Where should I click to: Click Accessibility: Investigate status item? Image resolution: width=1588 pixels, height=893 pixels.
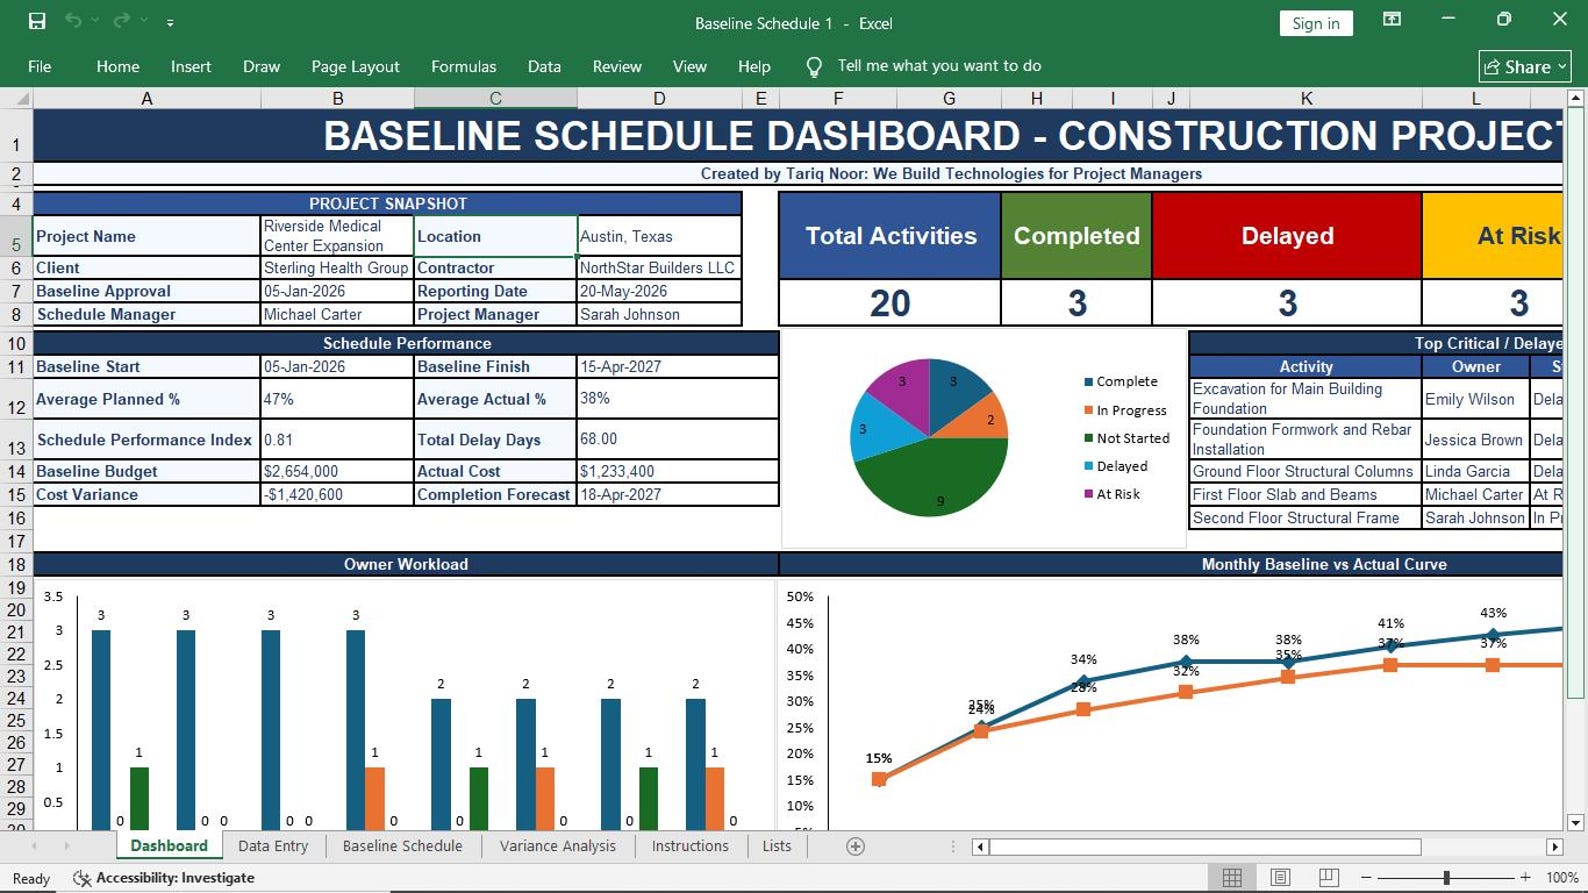[x=165, y=877]
